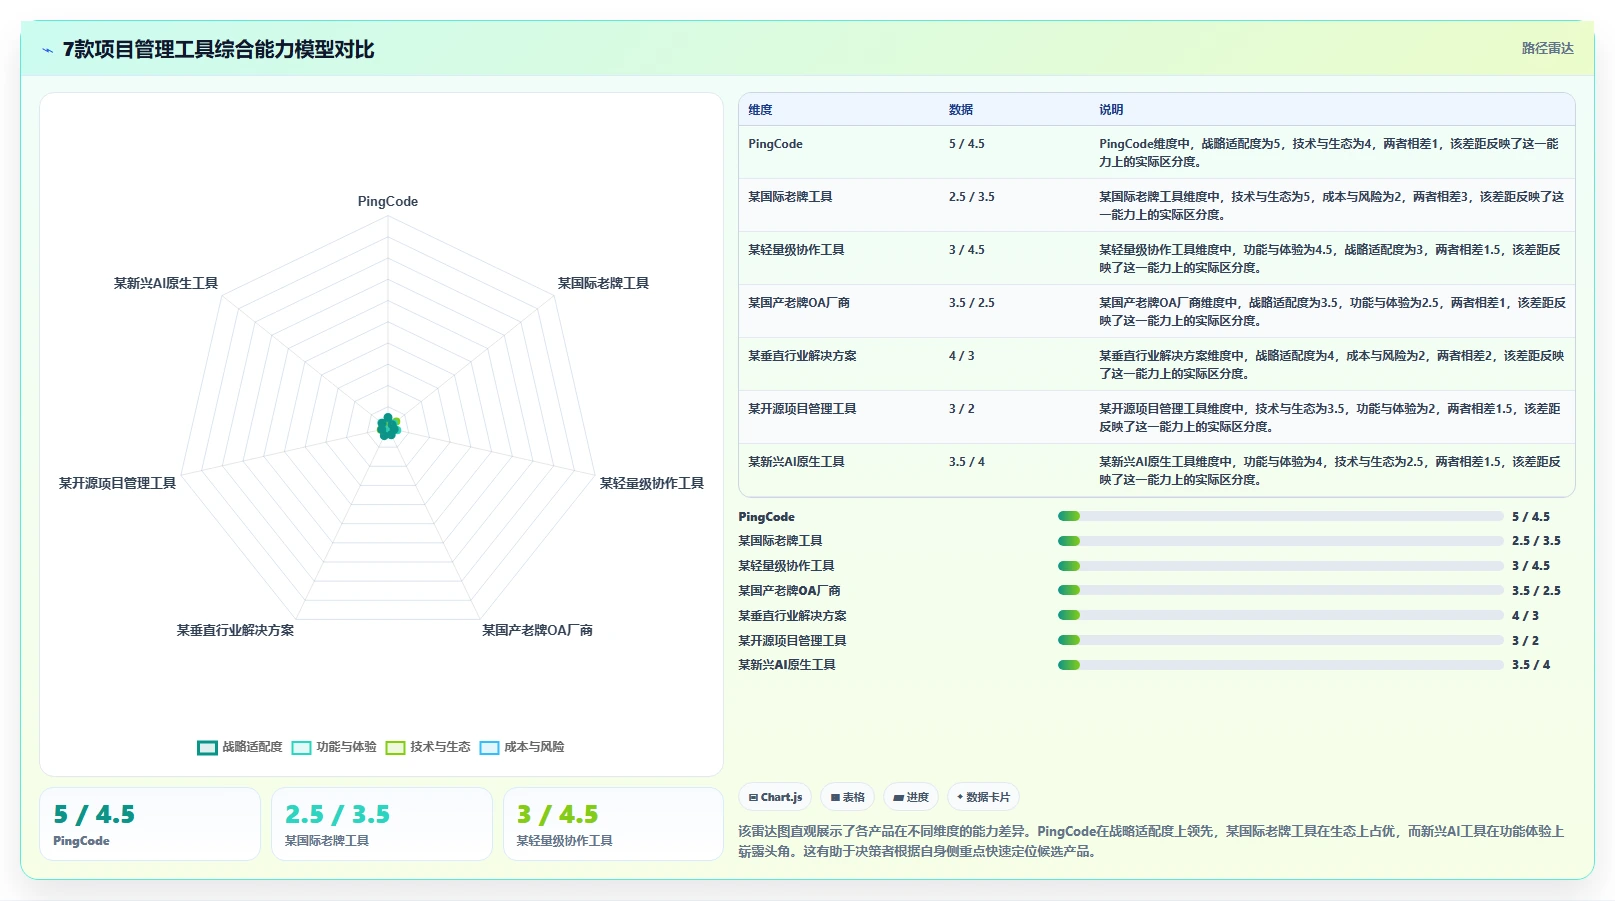Click the 某新兴AI原生工具 label in the progress list
Screen dimensions: 1615x901
[786, 665]
